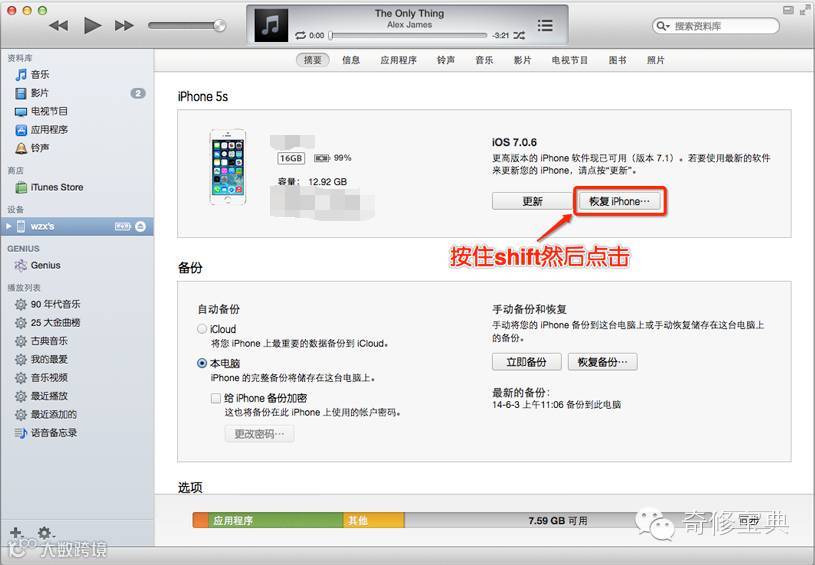
Task: Click the fast forward next track button
Action: point(124,25)
